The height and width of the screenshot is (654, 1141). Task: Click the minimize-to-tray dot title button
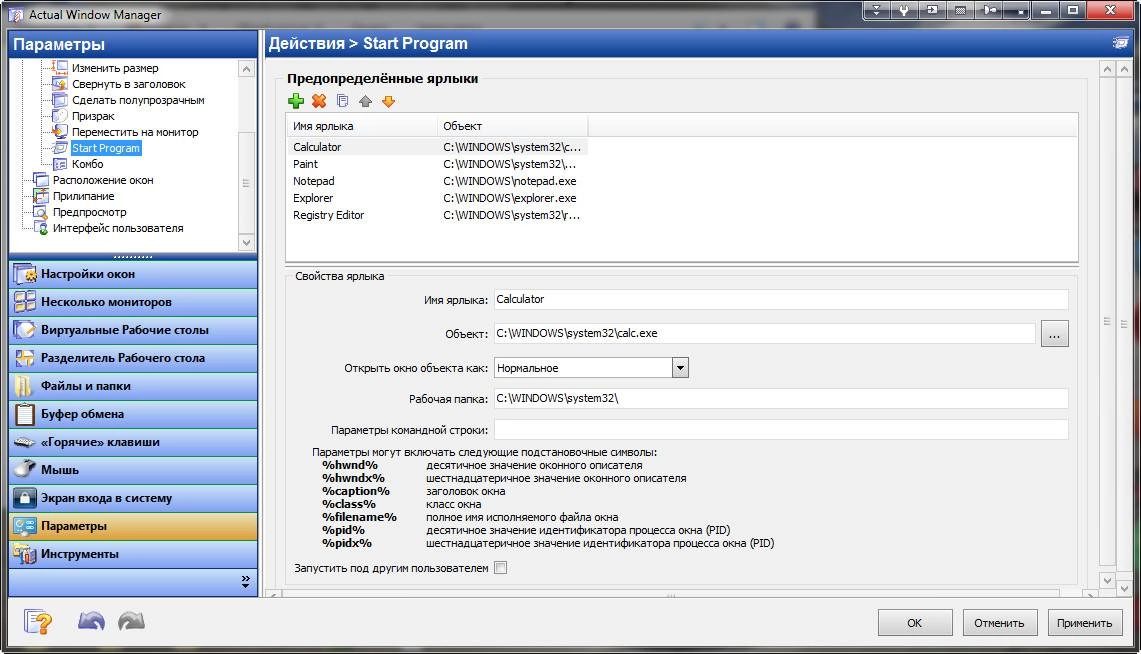(x=1017, y=10)
